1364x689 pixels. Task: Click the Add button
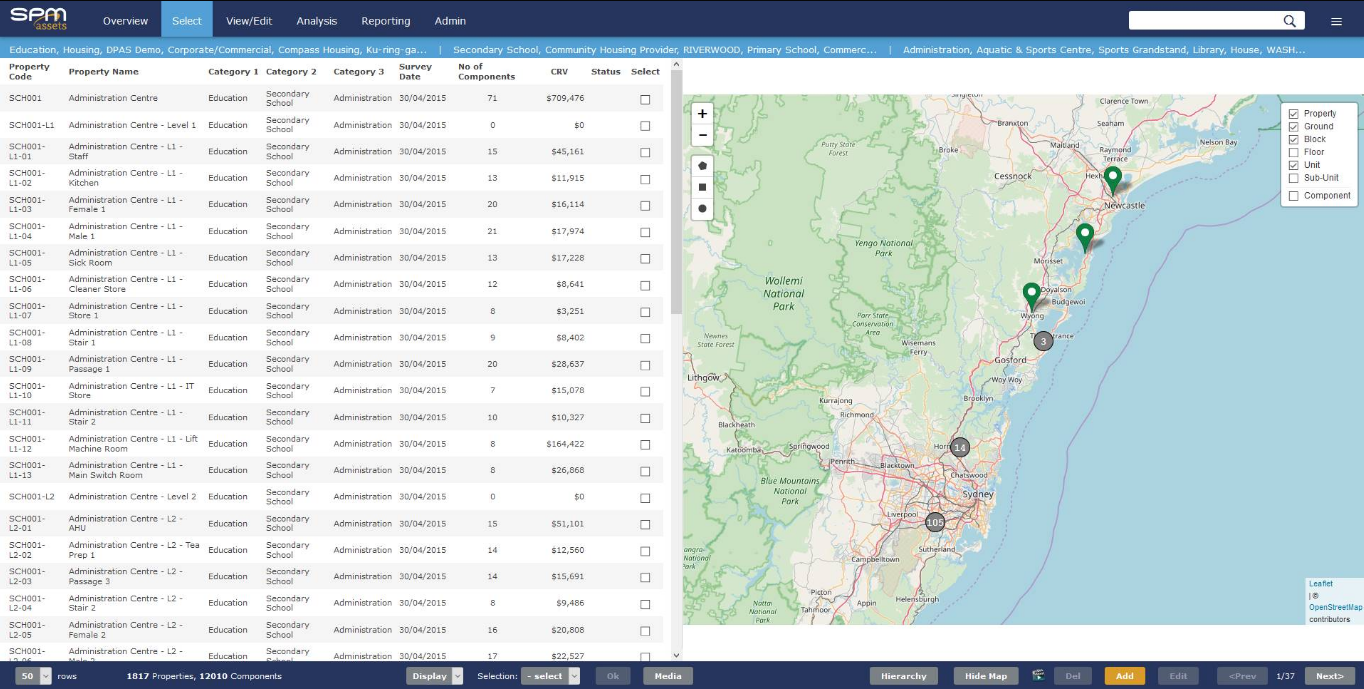1124,676
